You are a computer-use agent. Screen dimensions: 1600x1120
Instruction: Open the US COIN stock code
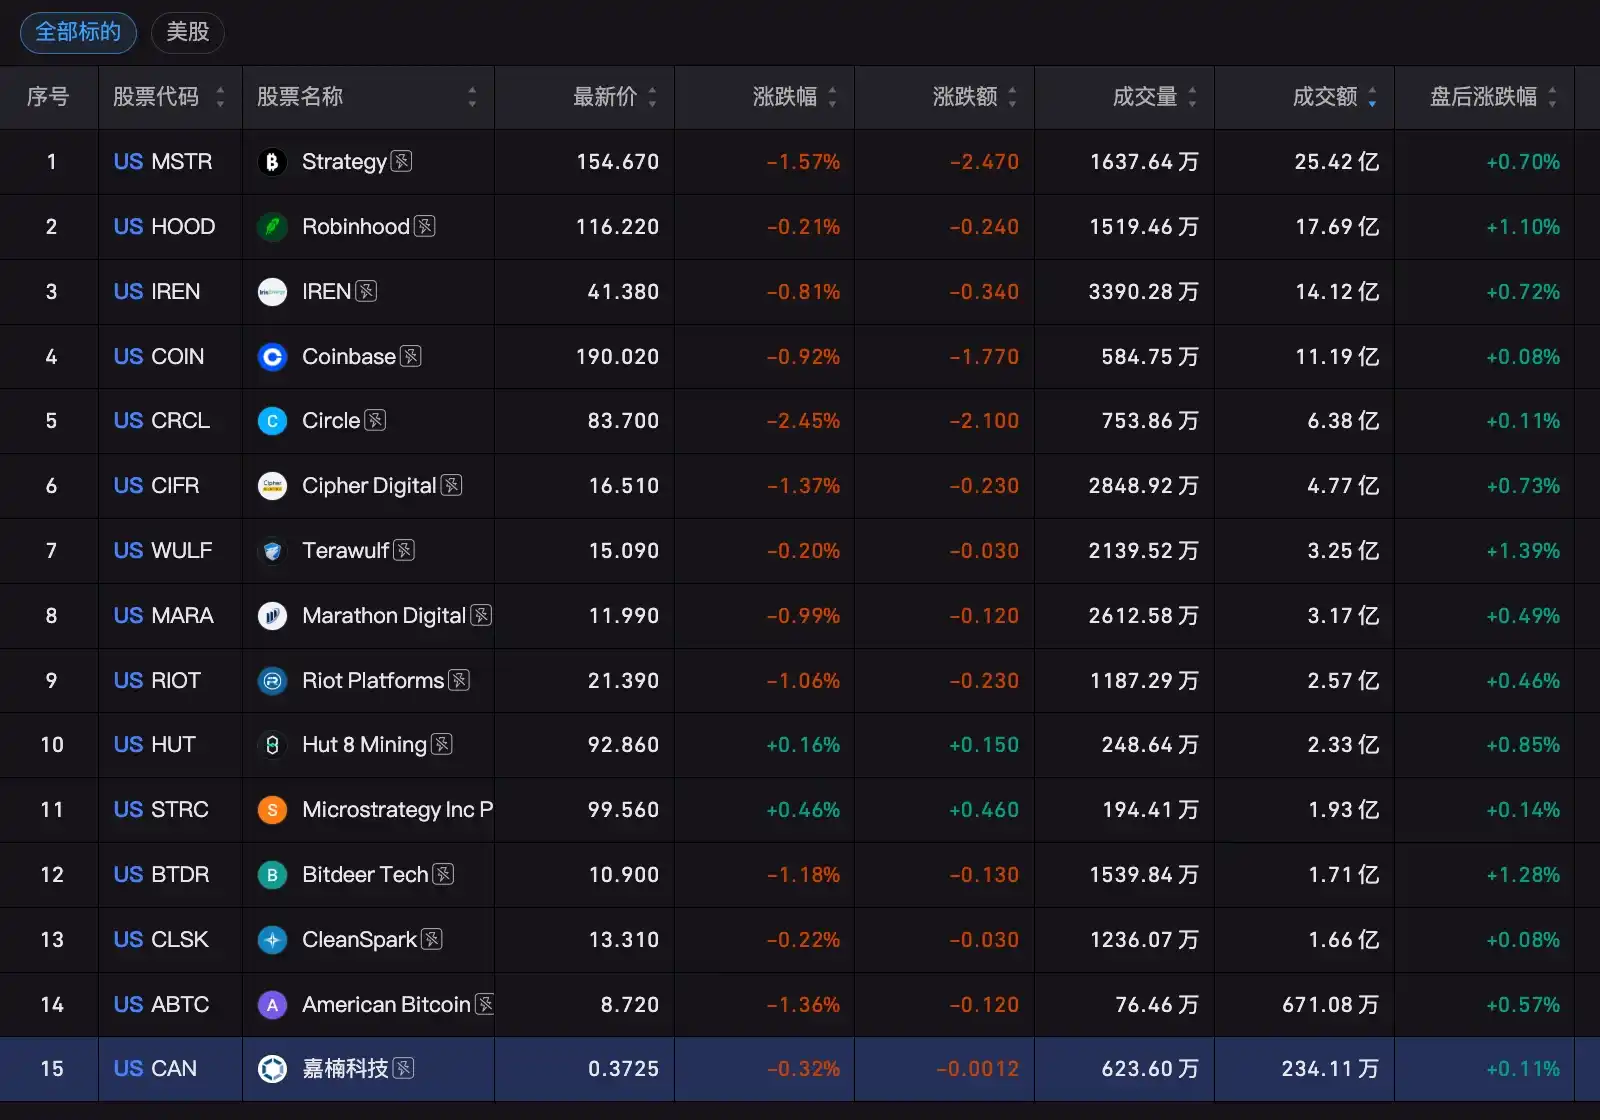(x=159, y=357)
